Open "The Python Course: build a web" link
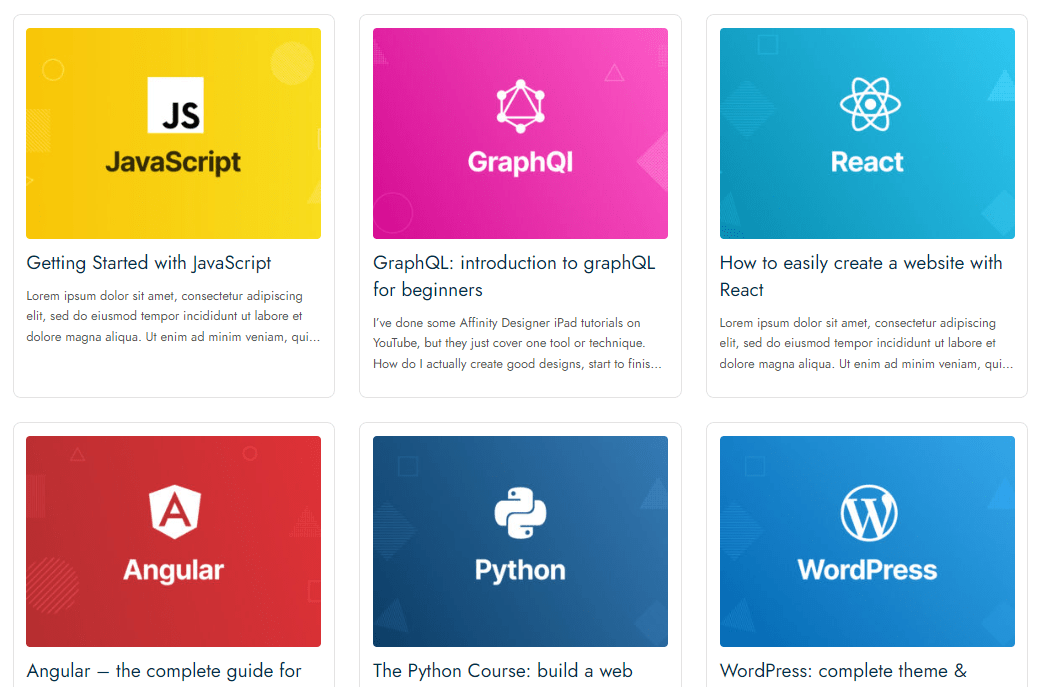Image resolution: width=1040 pixels, height=687 pixels. (502, 671)
